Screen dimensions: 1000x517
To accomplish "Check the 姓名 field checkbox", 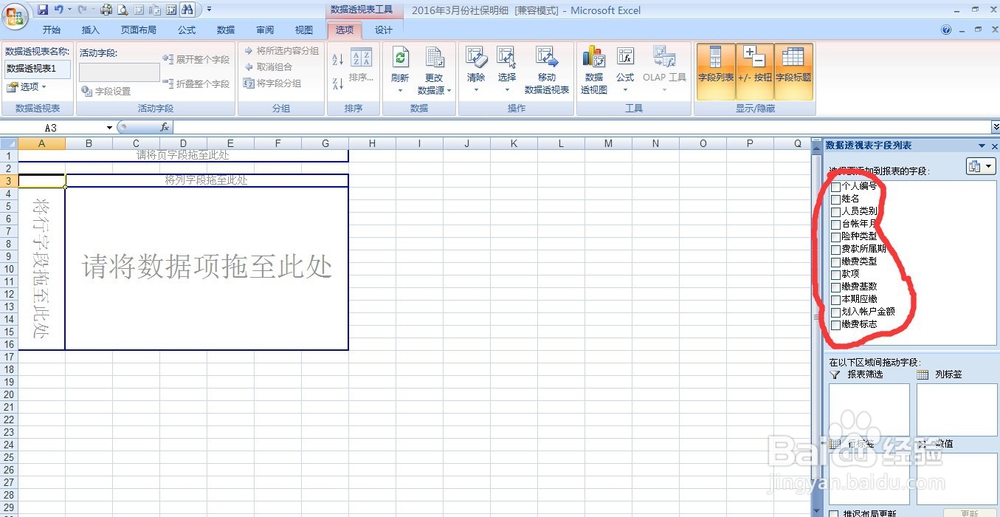I will point(835,199).
